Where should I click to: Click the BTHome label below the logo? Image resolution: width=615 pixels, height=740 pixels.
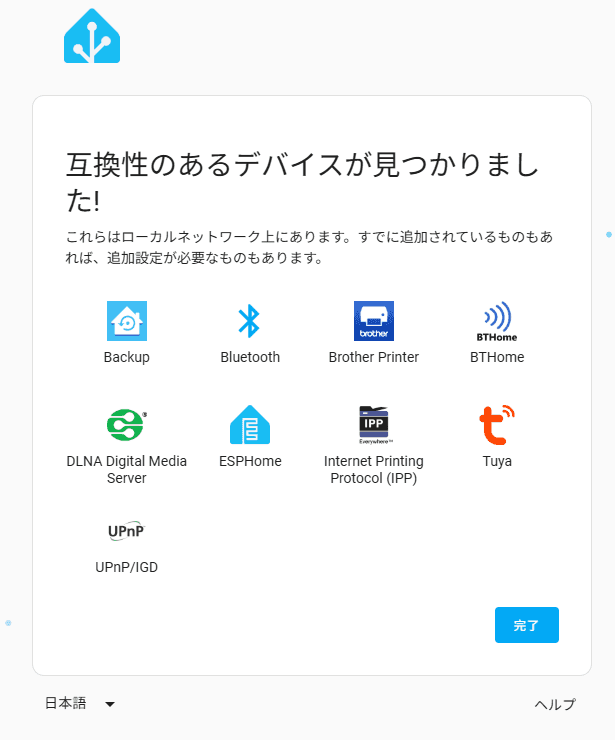[497, 357]
